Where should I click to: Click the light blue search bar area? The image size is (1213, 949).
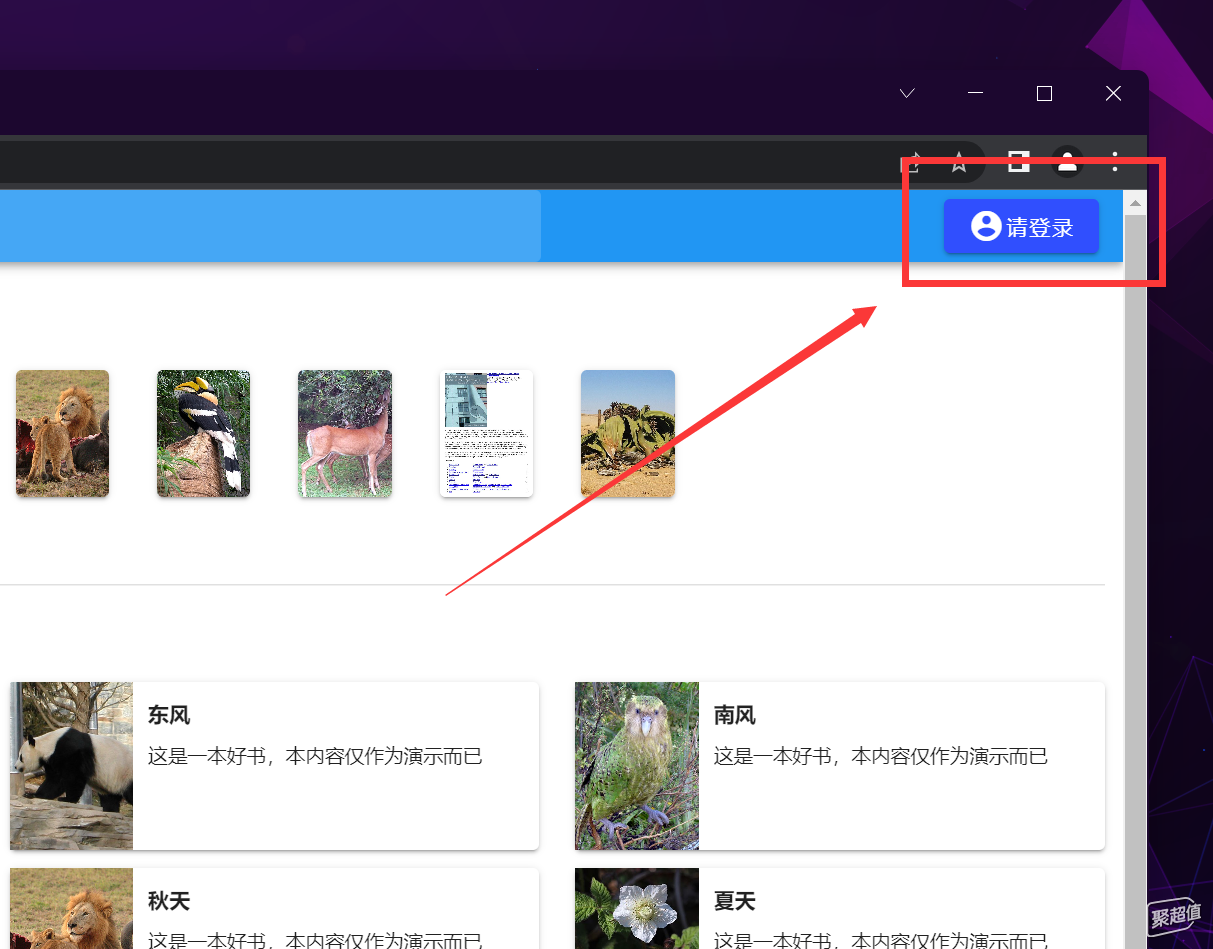(270, 226)
